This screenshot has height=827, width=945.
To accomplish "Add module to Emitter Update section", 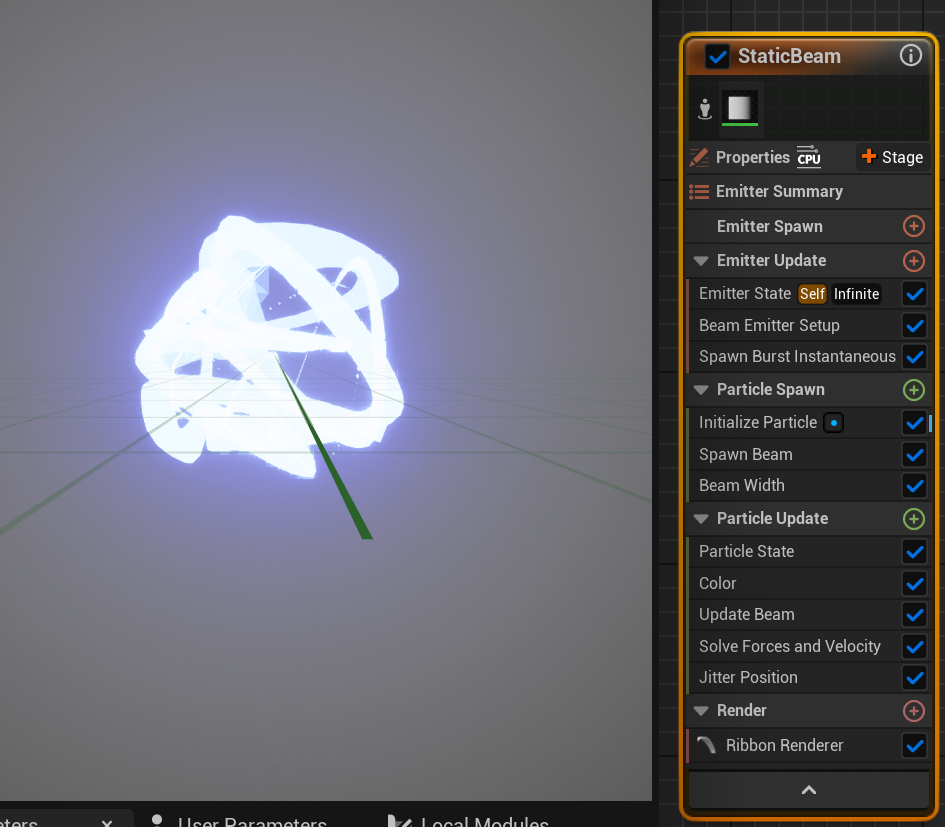I will (x=913, y=261).
